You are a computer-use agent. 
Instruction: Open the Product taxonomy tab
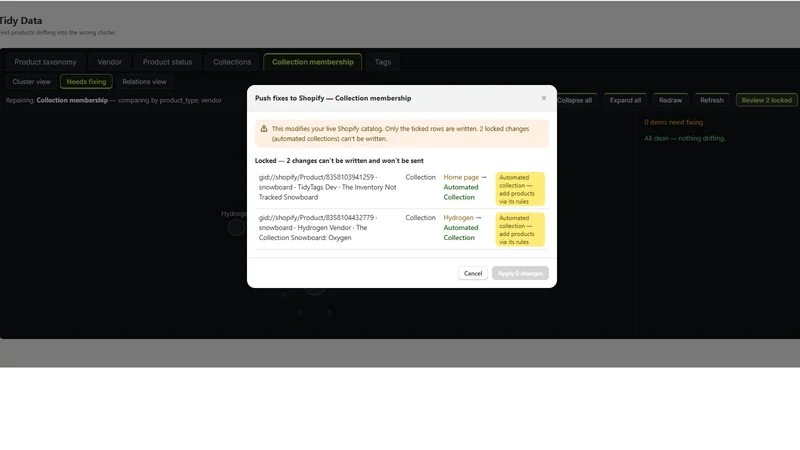point(45,62)
